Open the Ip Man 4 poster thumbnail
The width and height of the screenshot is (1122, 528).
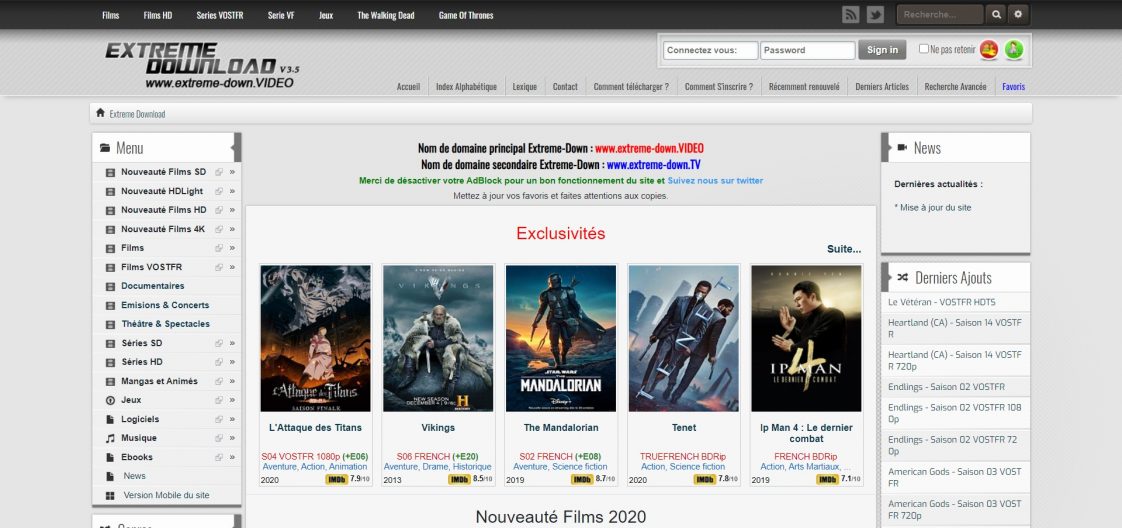click(806, 338)
